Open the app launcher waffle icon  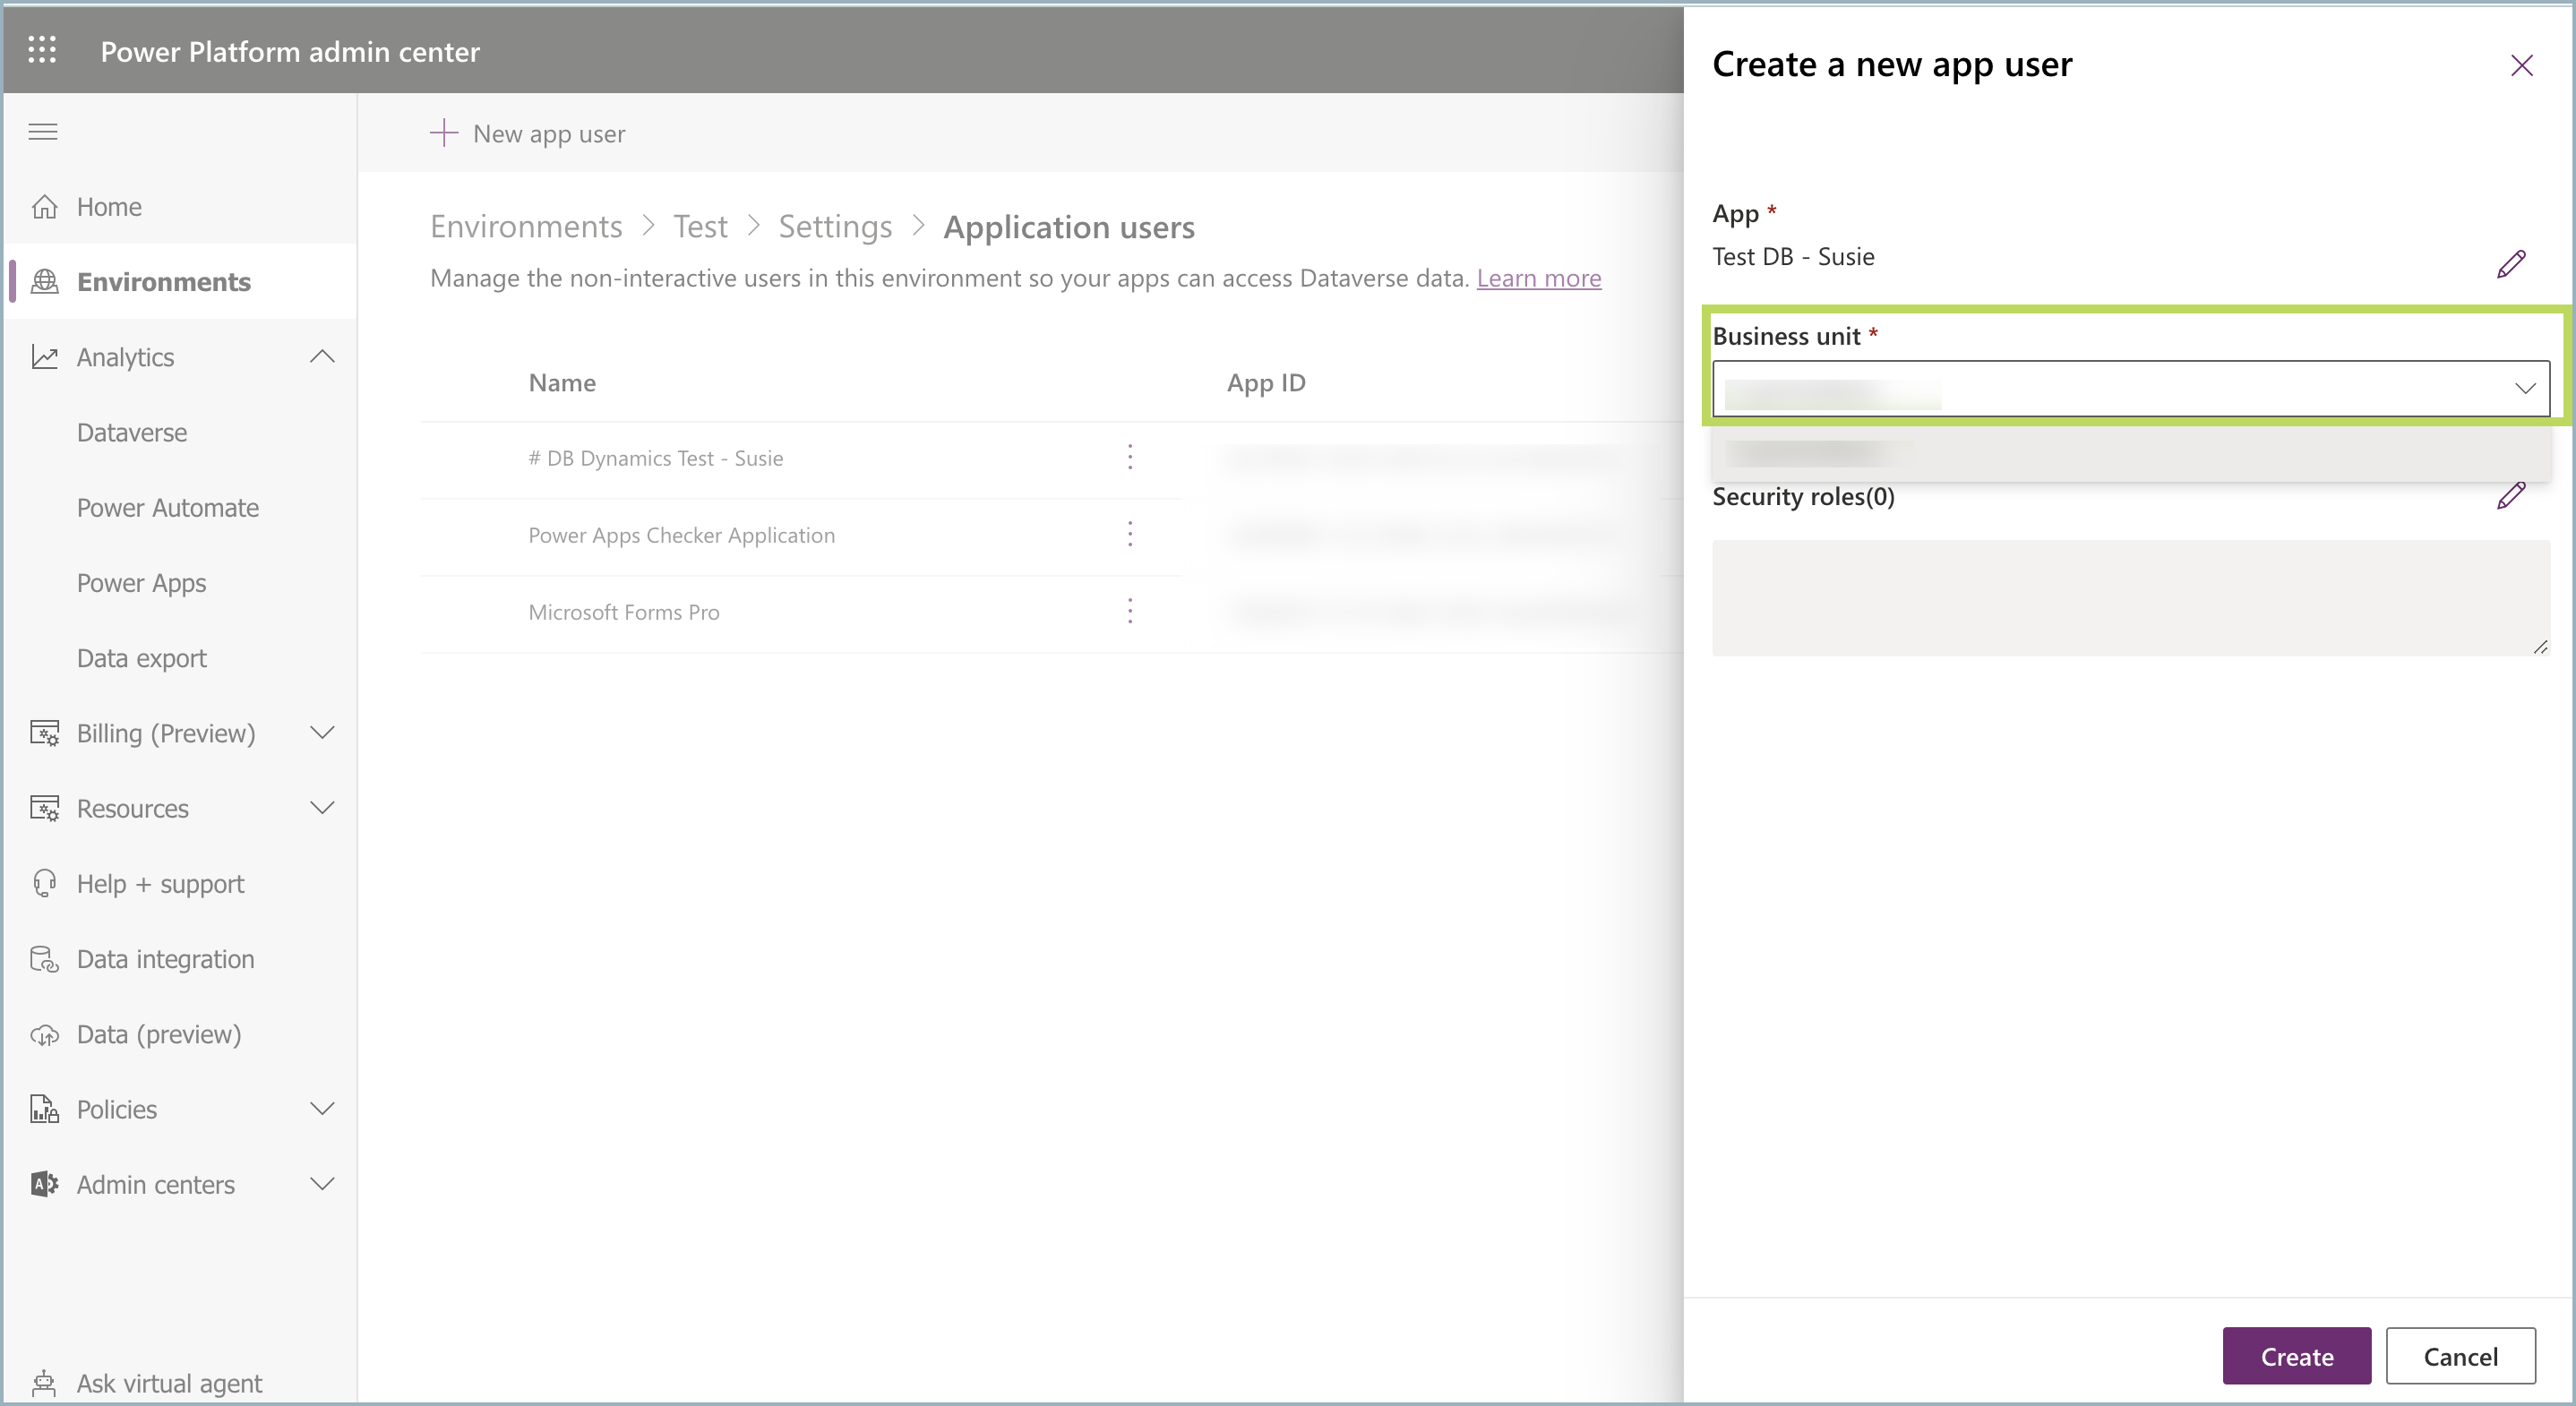pos(42,50)
